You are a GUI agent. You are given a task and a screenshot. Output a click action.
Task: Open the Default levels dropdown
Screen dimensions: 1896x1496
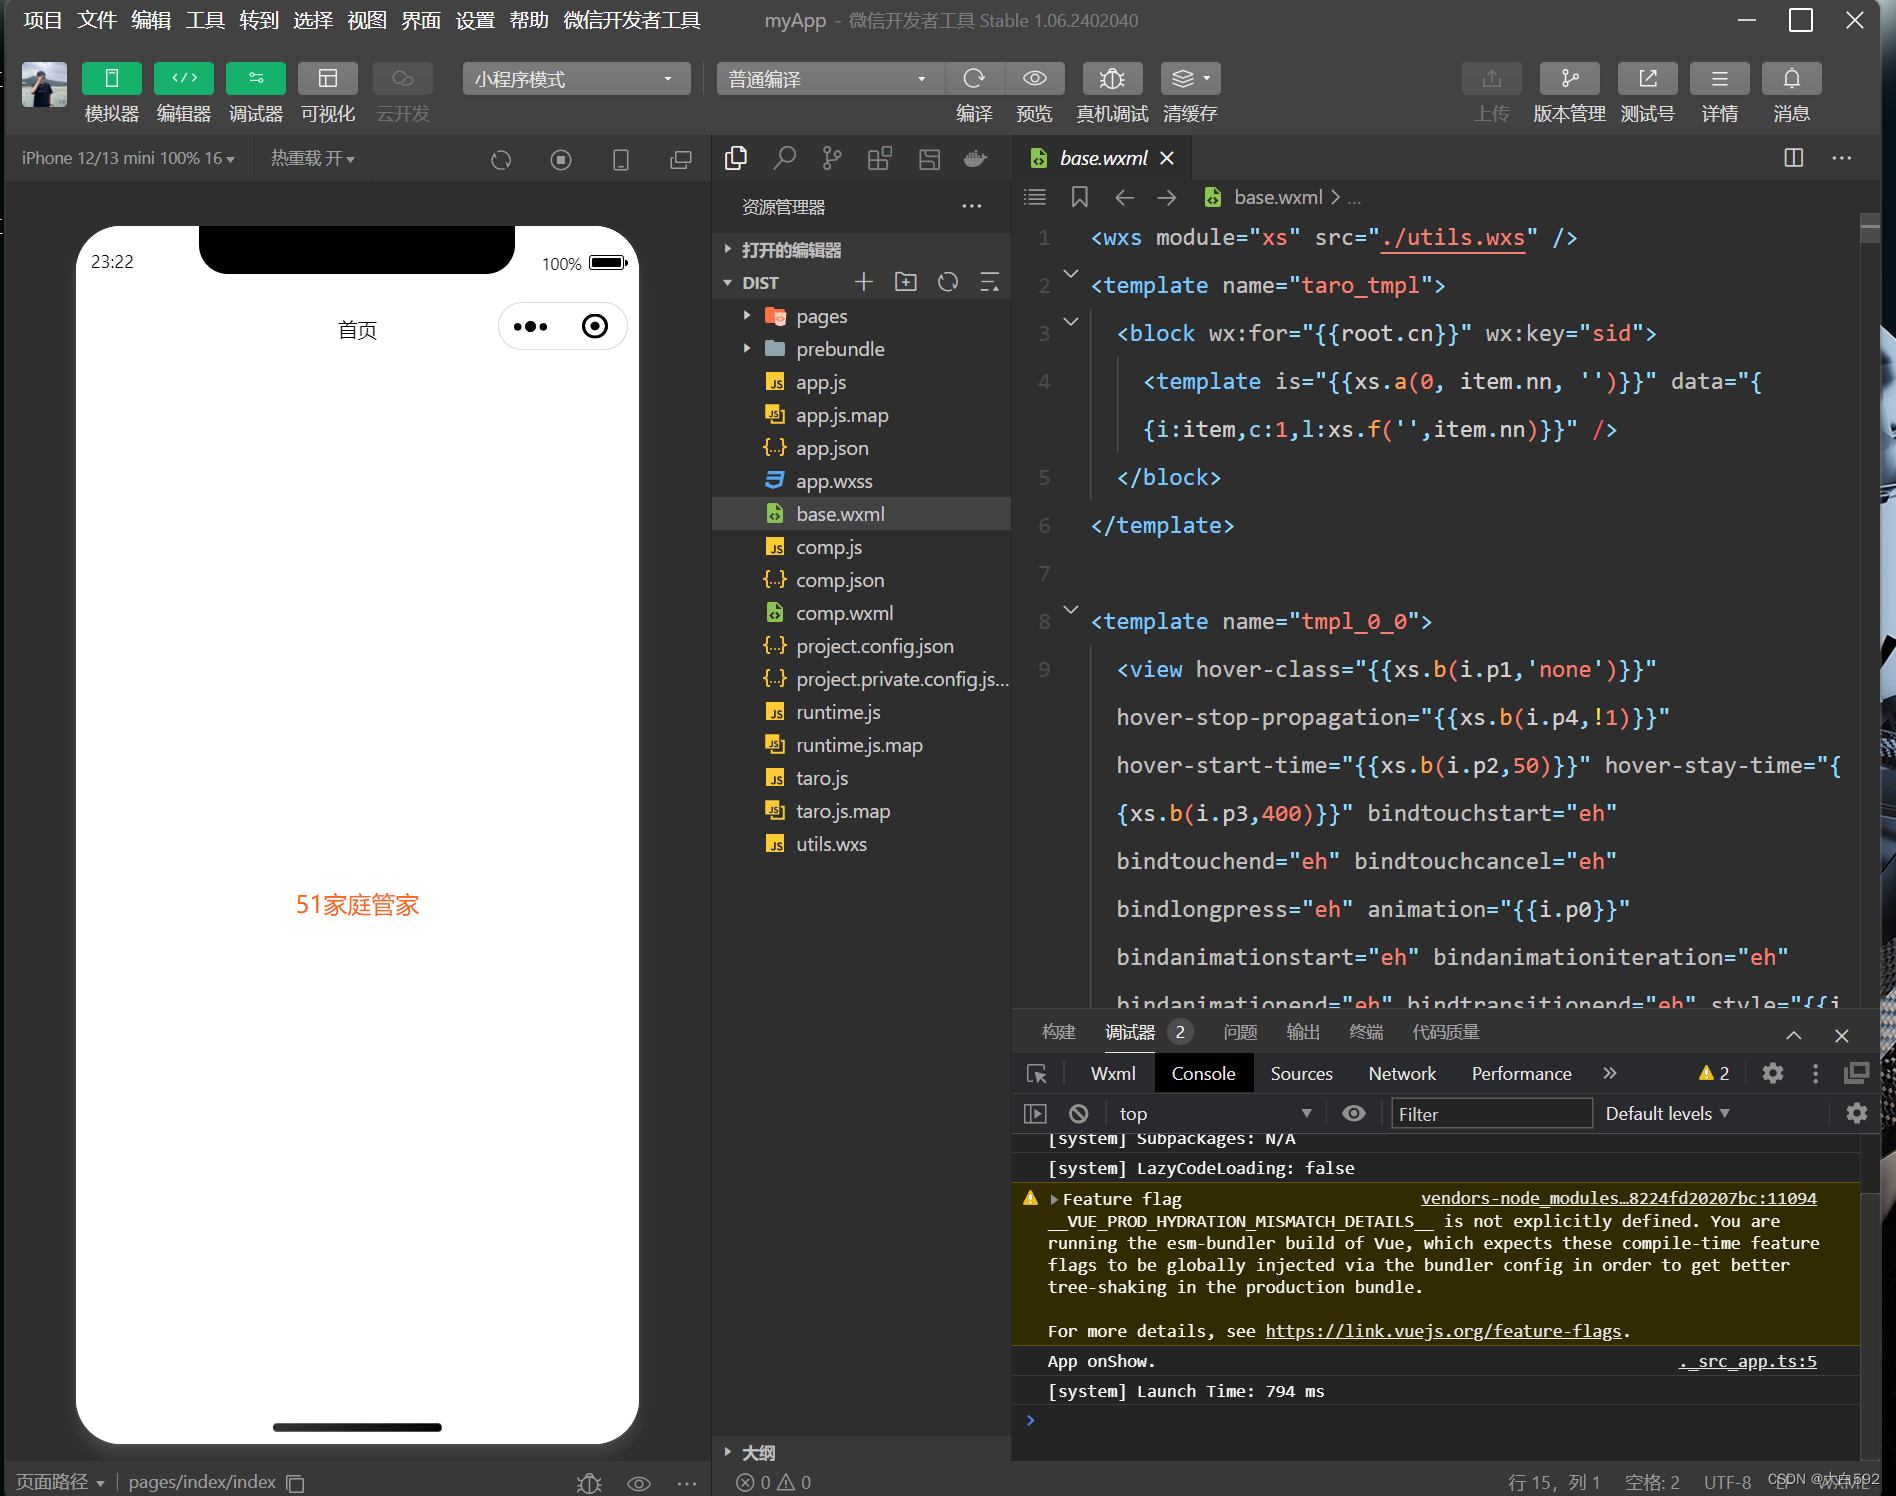tap(1667, 1113)
